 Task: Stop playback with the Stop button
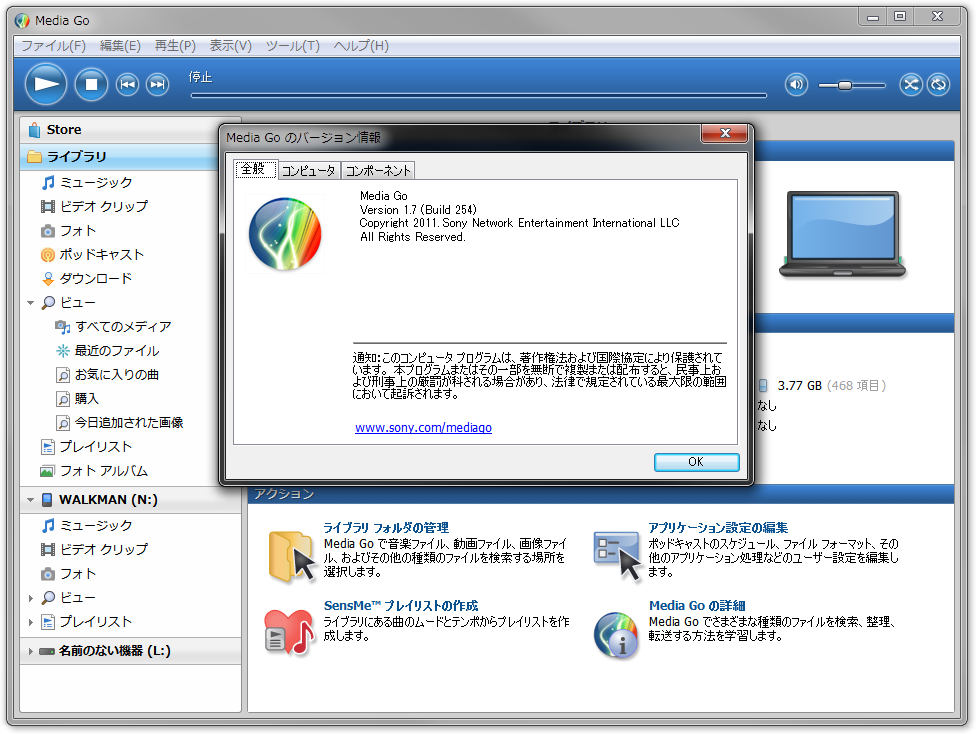92,84
